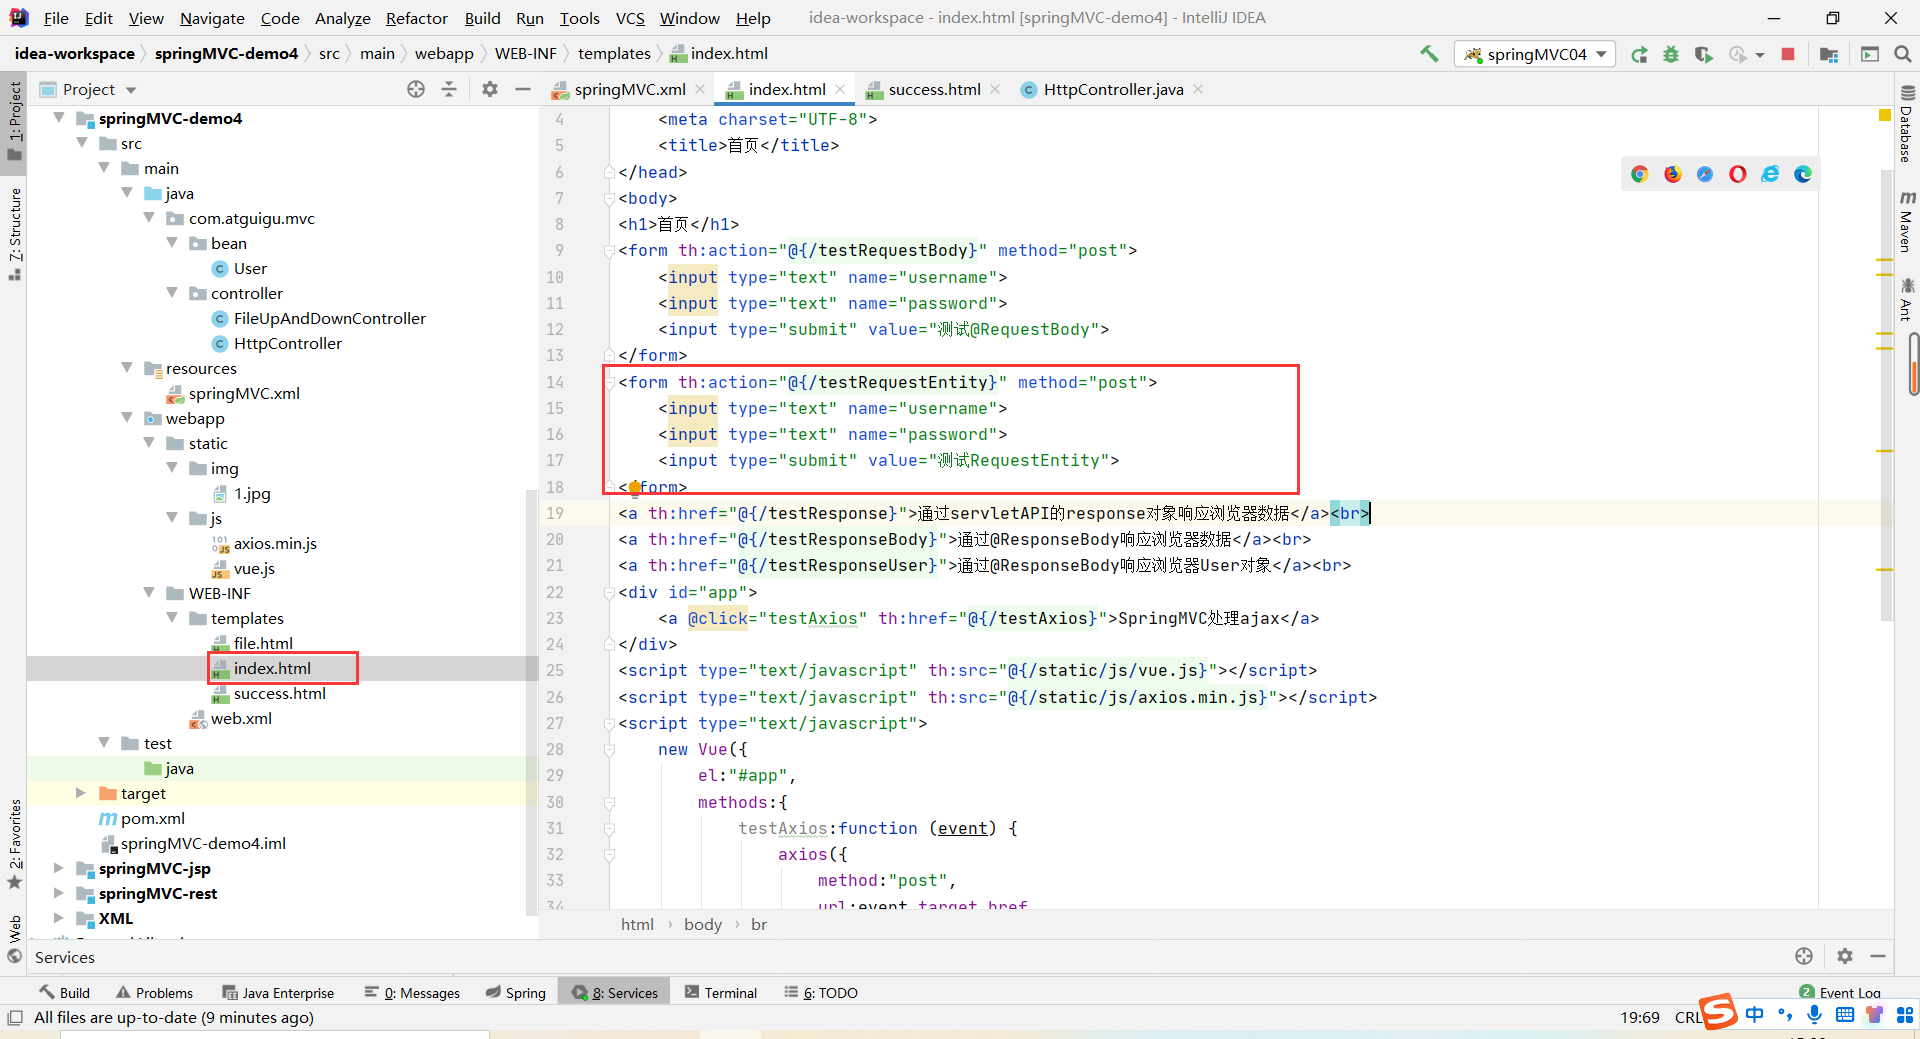Toggle tool window bars icon at bottom-left

click(15, 1018)
